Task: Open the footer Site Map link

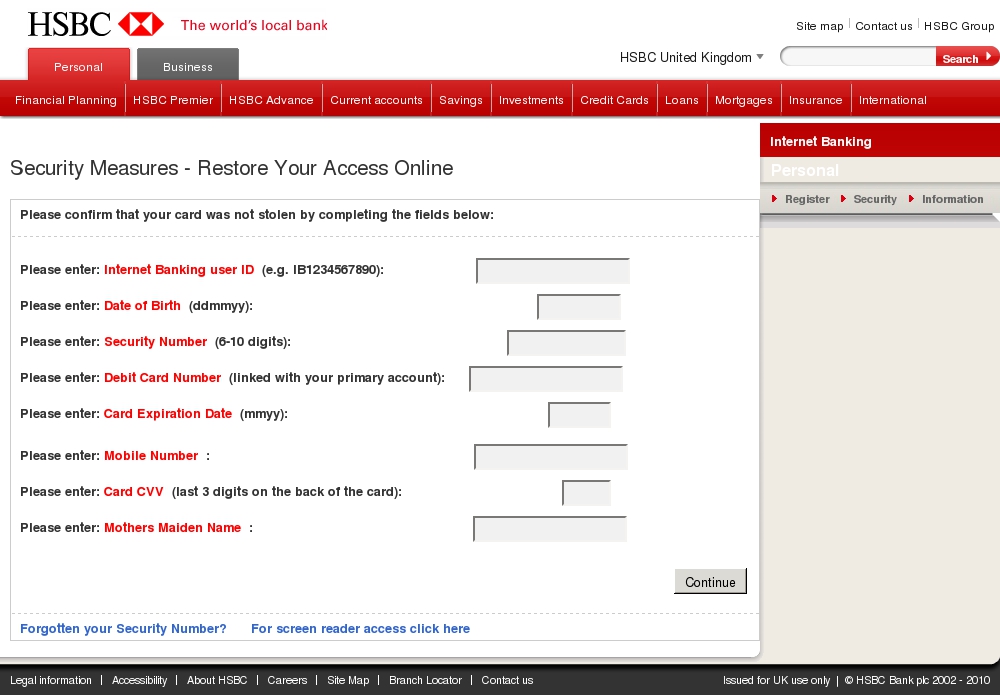Action: point(348,680)
